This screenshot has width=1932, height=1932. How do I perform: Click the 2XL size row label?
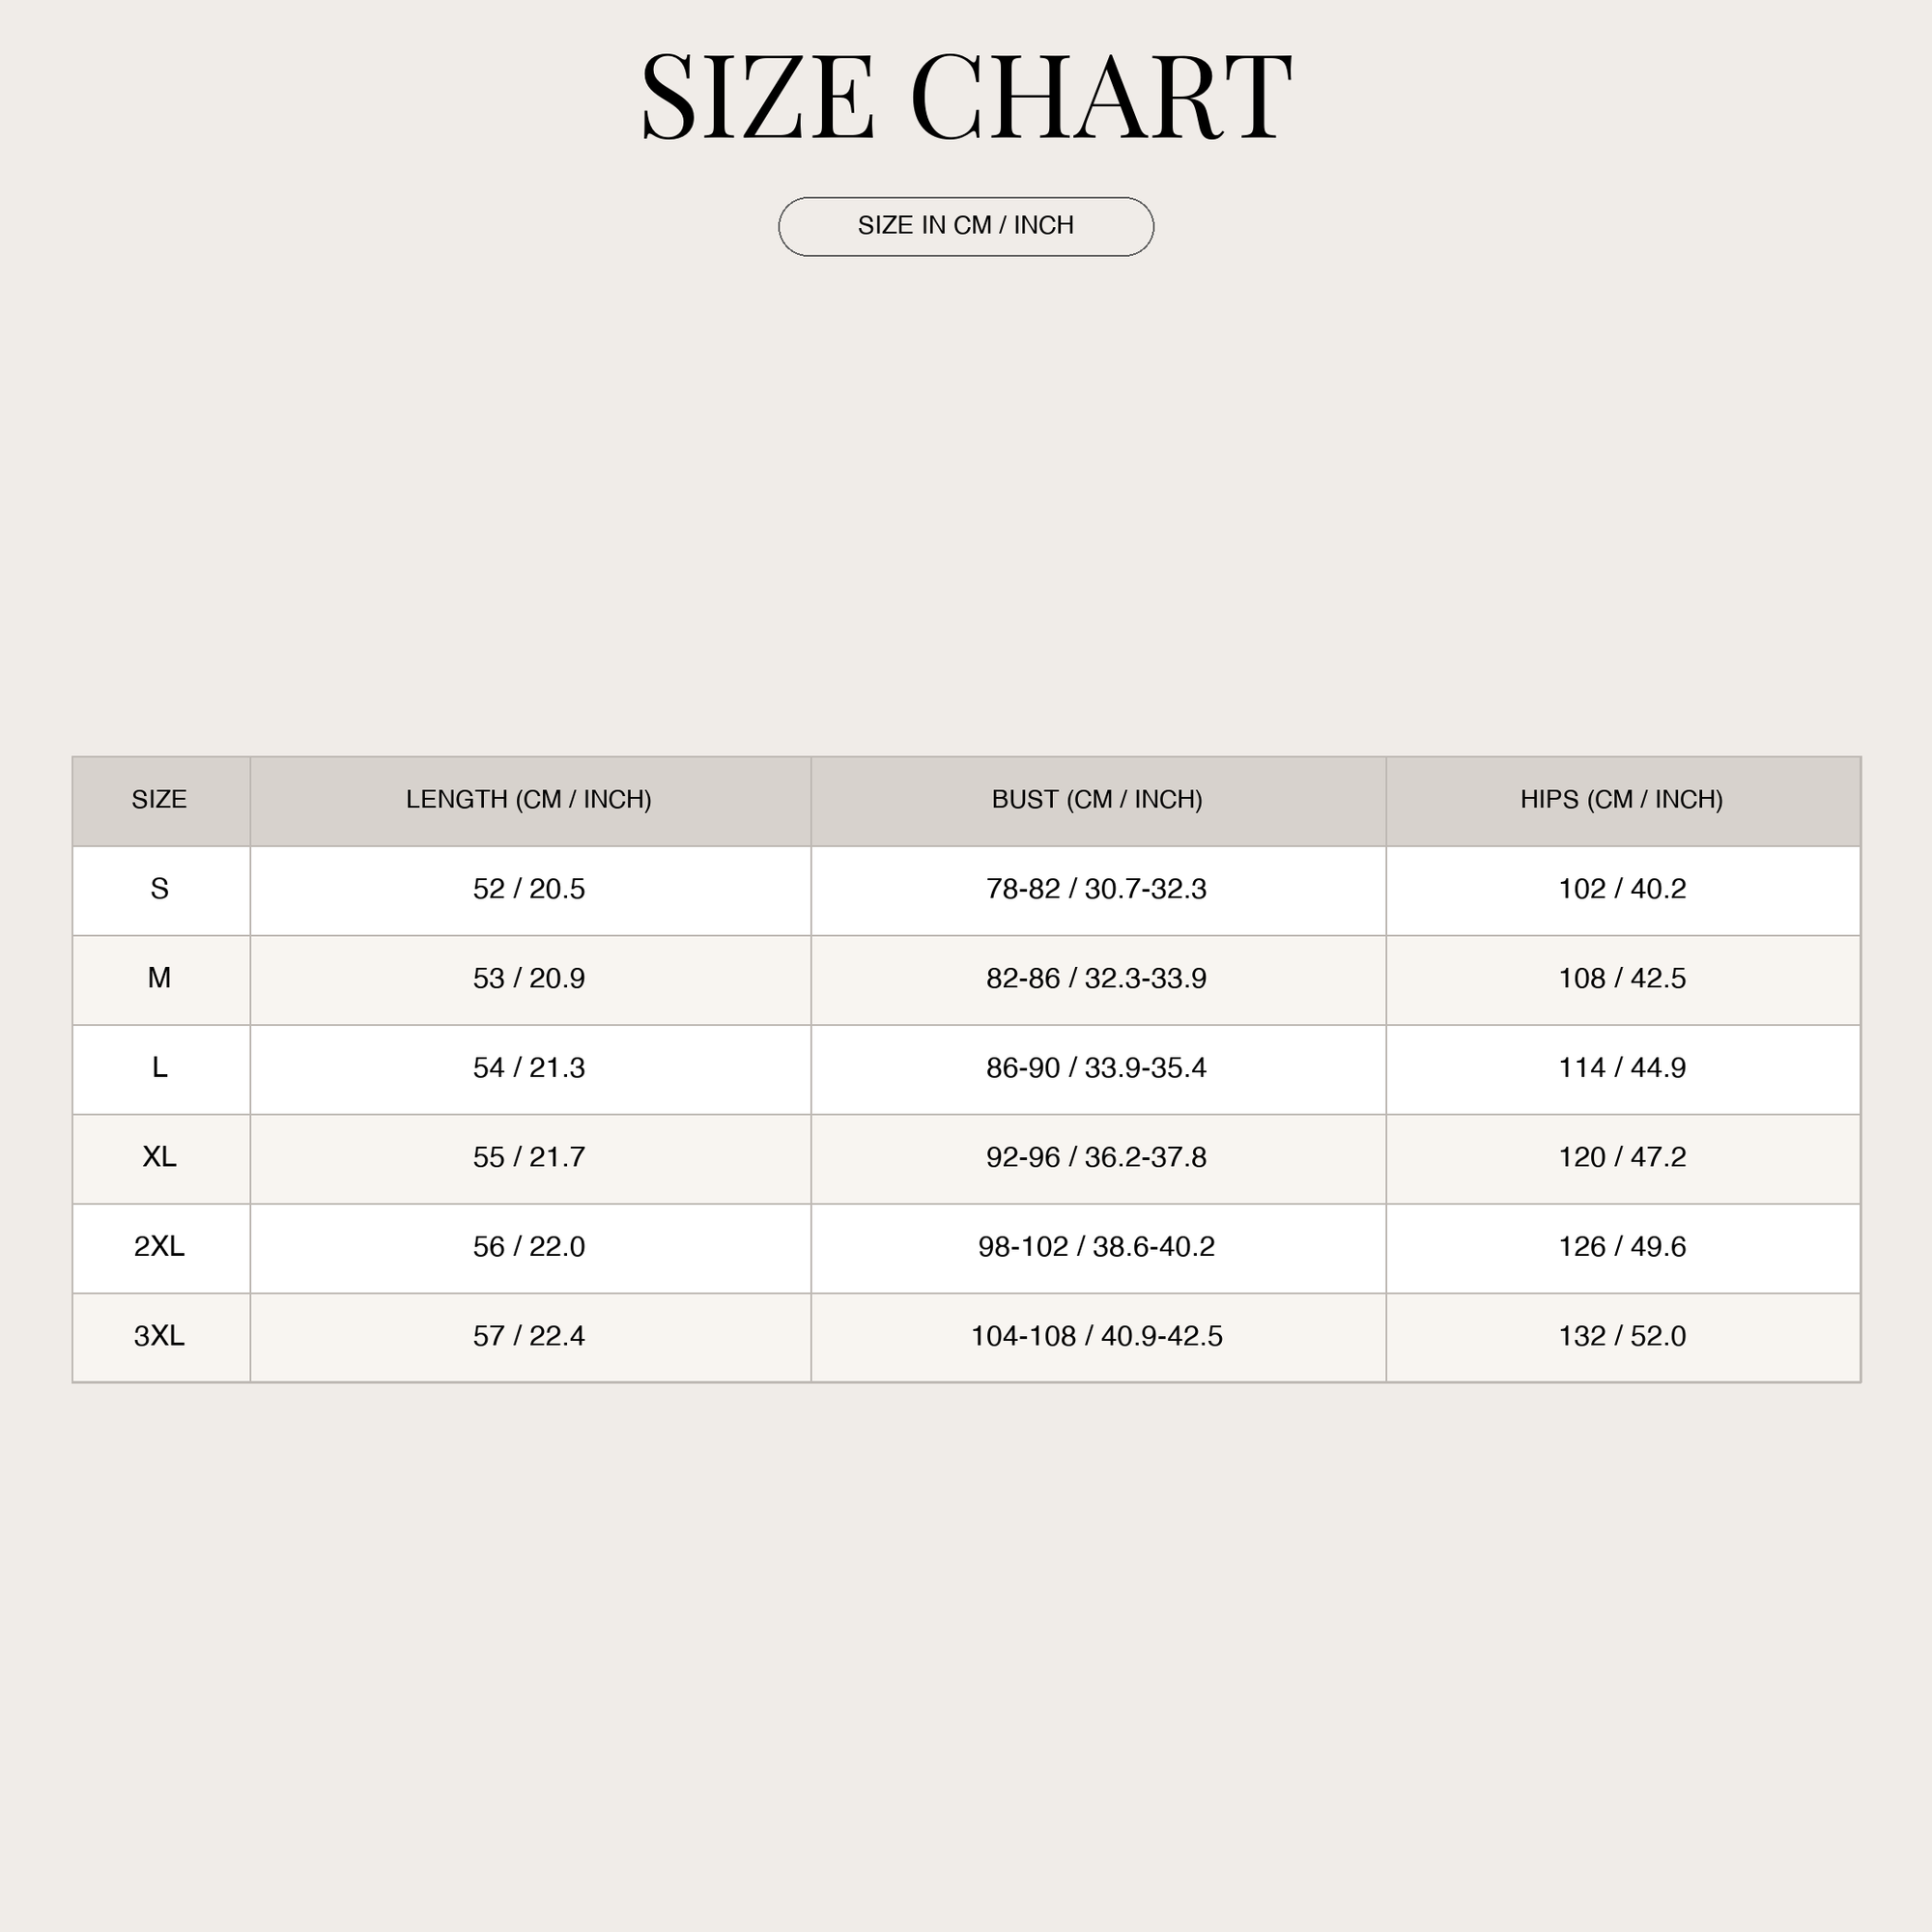(x=160, y=1248)
